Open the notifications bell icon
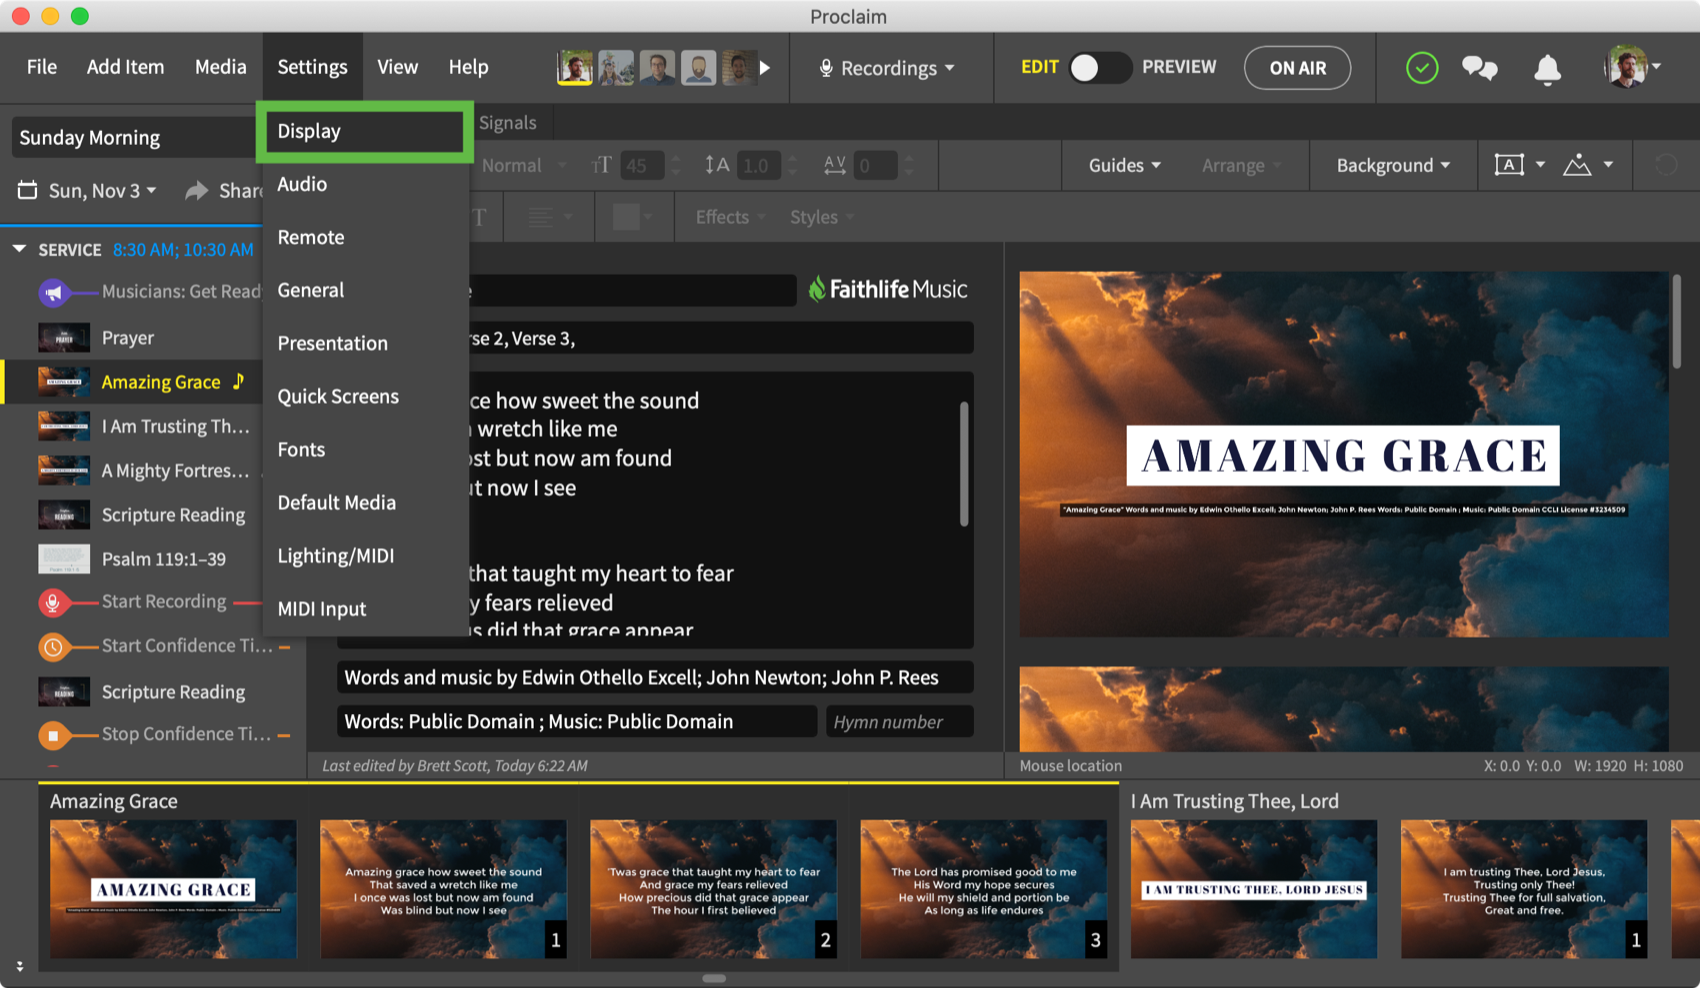The width and height of the screenshot is (1700, 988). (1547, 69)
